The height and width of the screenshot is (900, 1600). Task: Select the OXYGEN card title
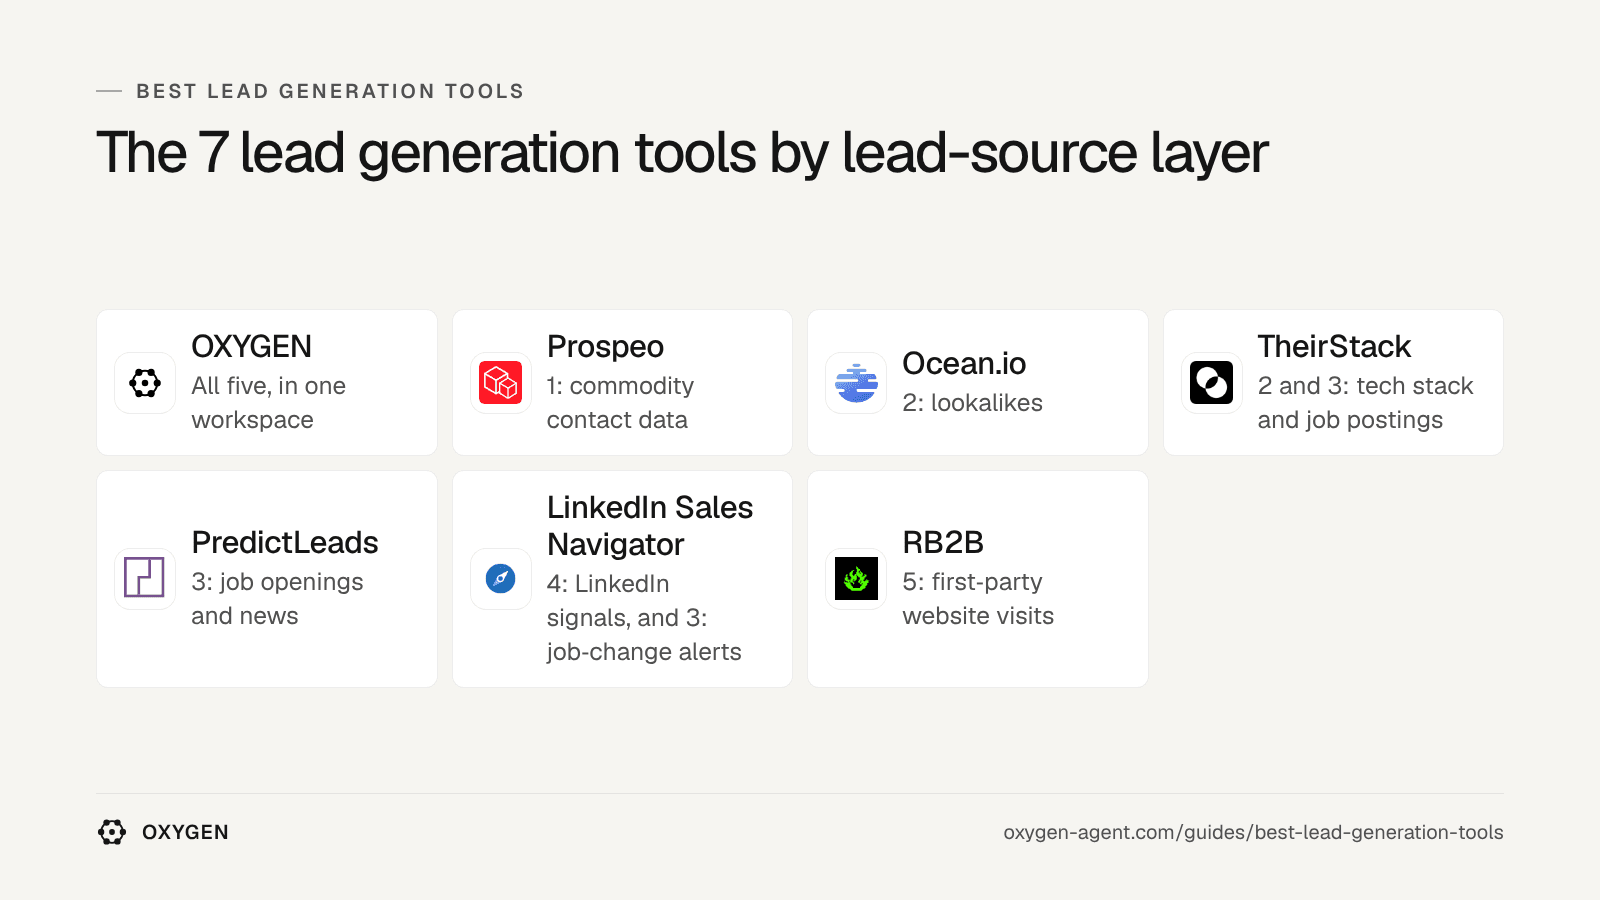[252, 347]
